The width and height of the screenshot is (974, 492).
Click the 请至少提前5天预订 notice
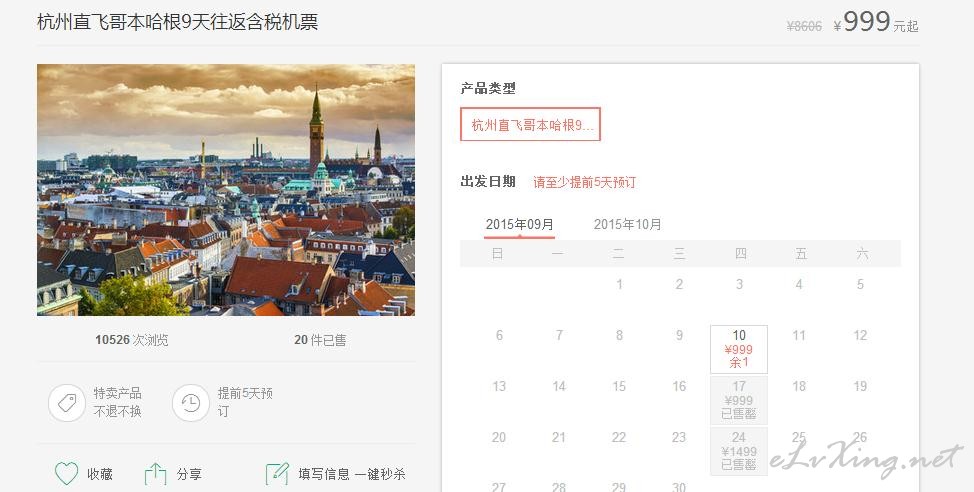(585, 182)
